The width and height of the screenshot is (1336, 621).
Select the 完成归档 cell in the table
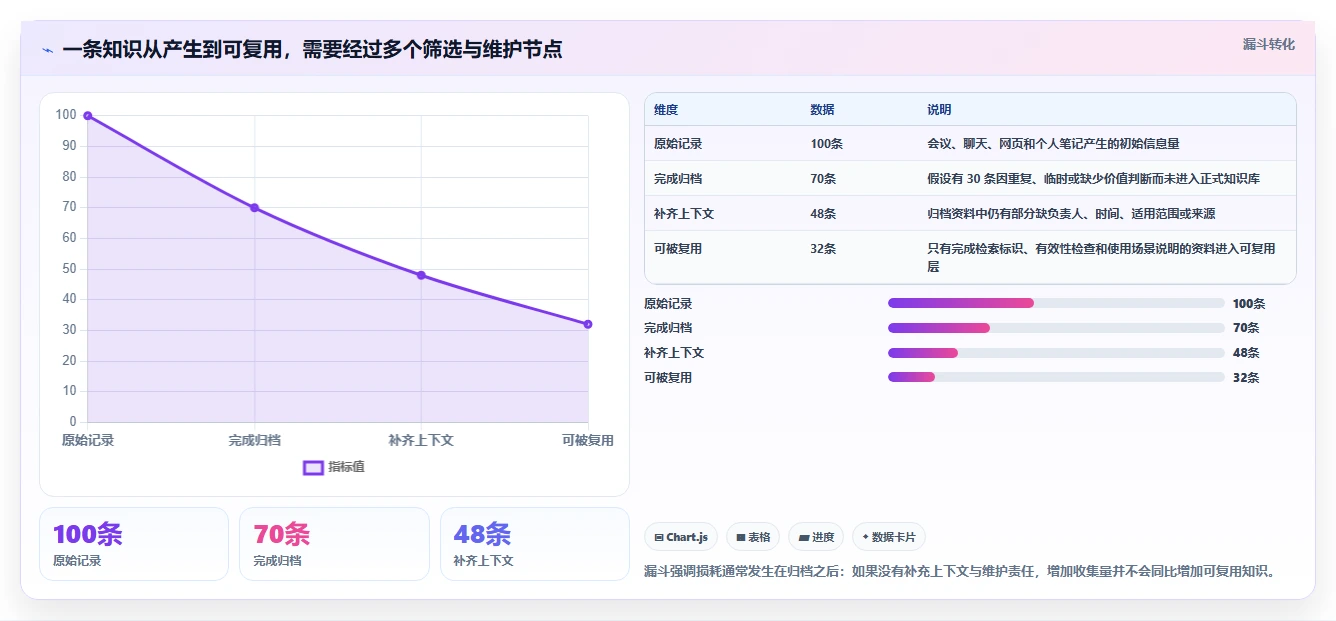678,179
